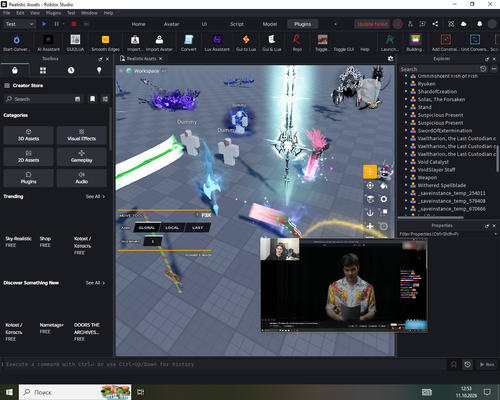This screenshot has width=500, height=400.
Task: Click the cloud publish icon
Action: click(463, 24)
